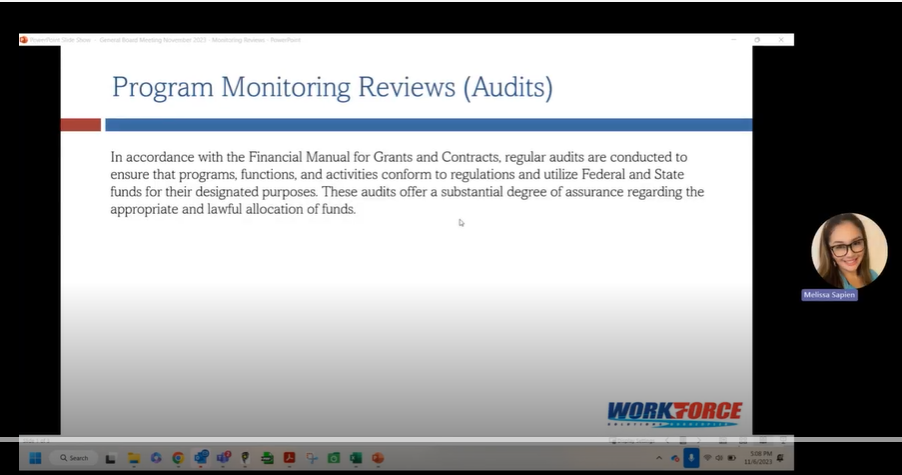Advance to the next slide arrow
The width and height of the screenshot is (902, 475).
pyautogui.click(x=699, y=441)
